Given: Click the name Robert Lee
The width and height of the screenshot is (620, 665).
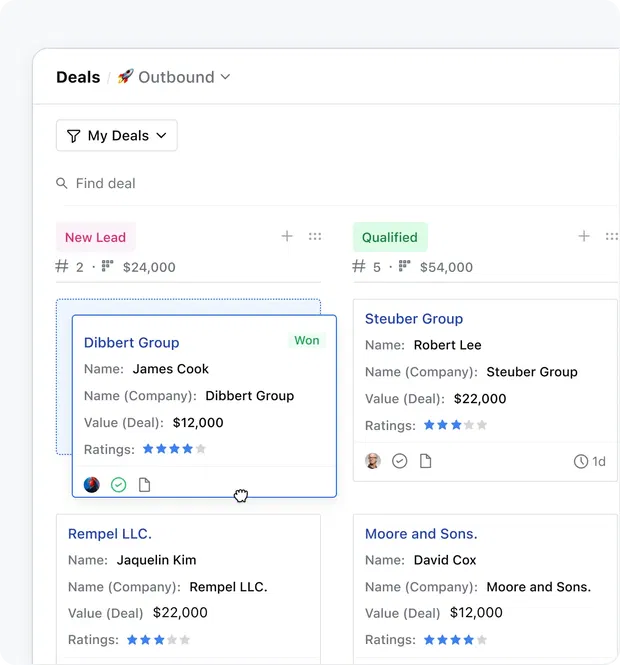Looking at the screenshot, I should pos(447,345).
